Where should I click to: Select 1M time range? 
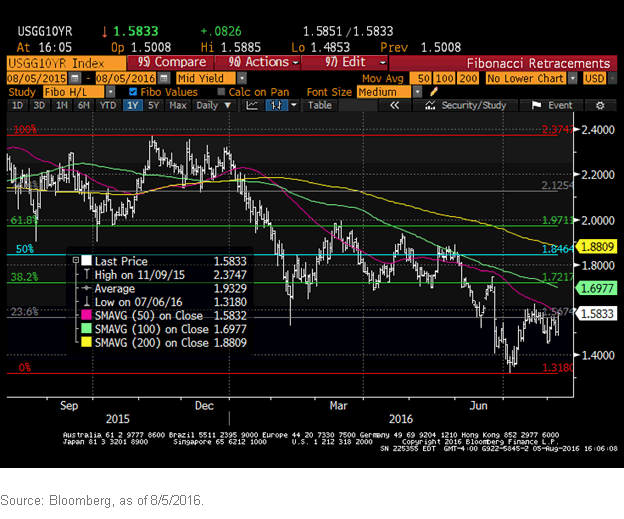coord(61,105)
